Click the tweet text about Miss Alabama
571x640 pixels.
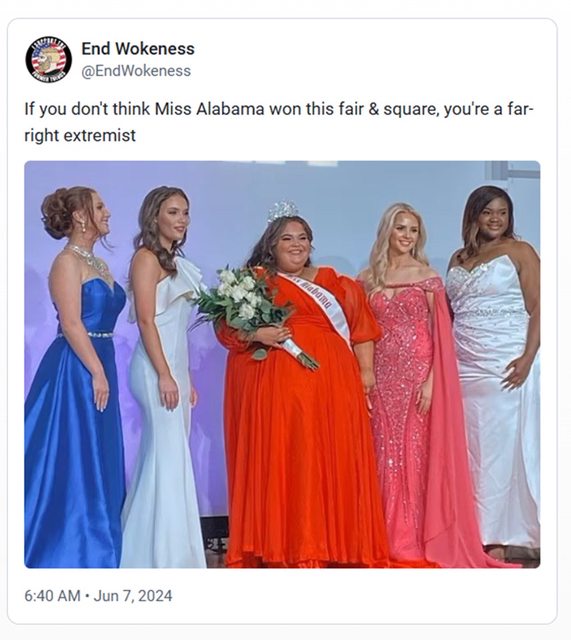[x=279, y=122]
